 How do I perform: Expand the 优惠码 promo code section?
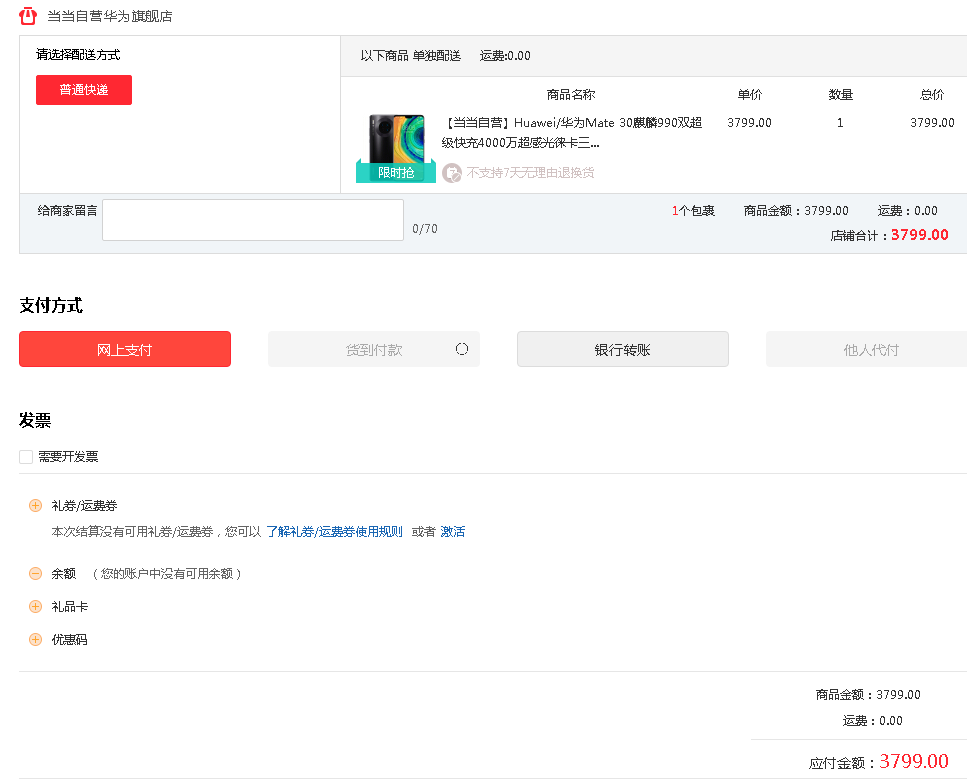[x=36, y=640]
